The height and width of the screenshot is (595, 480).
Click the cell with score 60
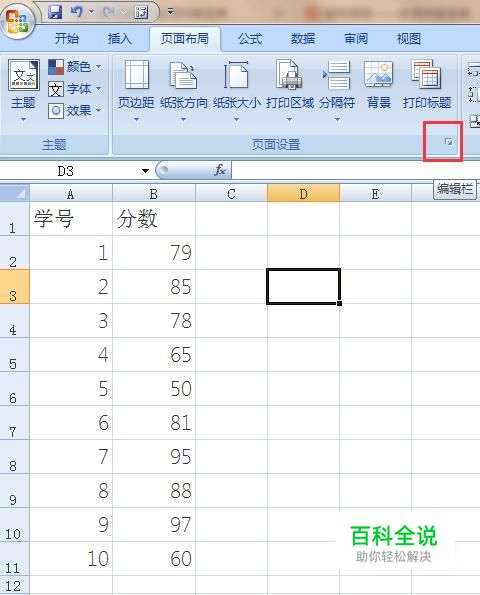[154, 559]
